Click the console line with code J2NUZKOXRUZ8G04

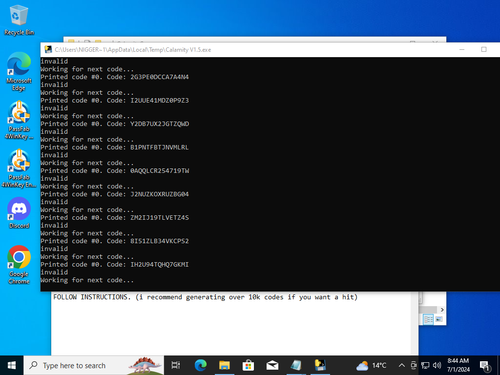[115, 194]
